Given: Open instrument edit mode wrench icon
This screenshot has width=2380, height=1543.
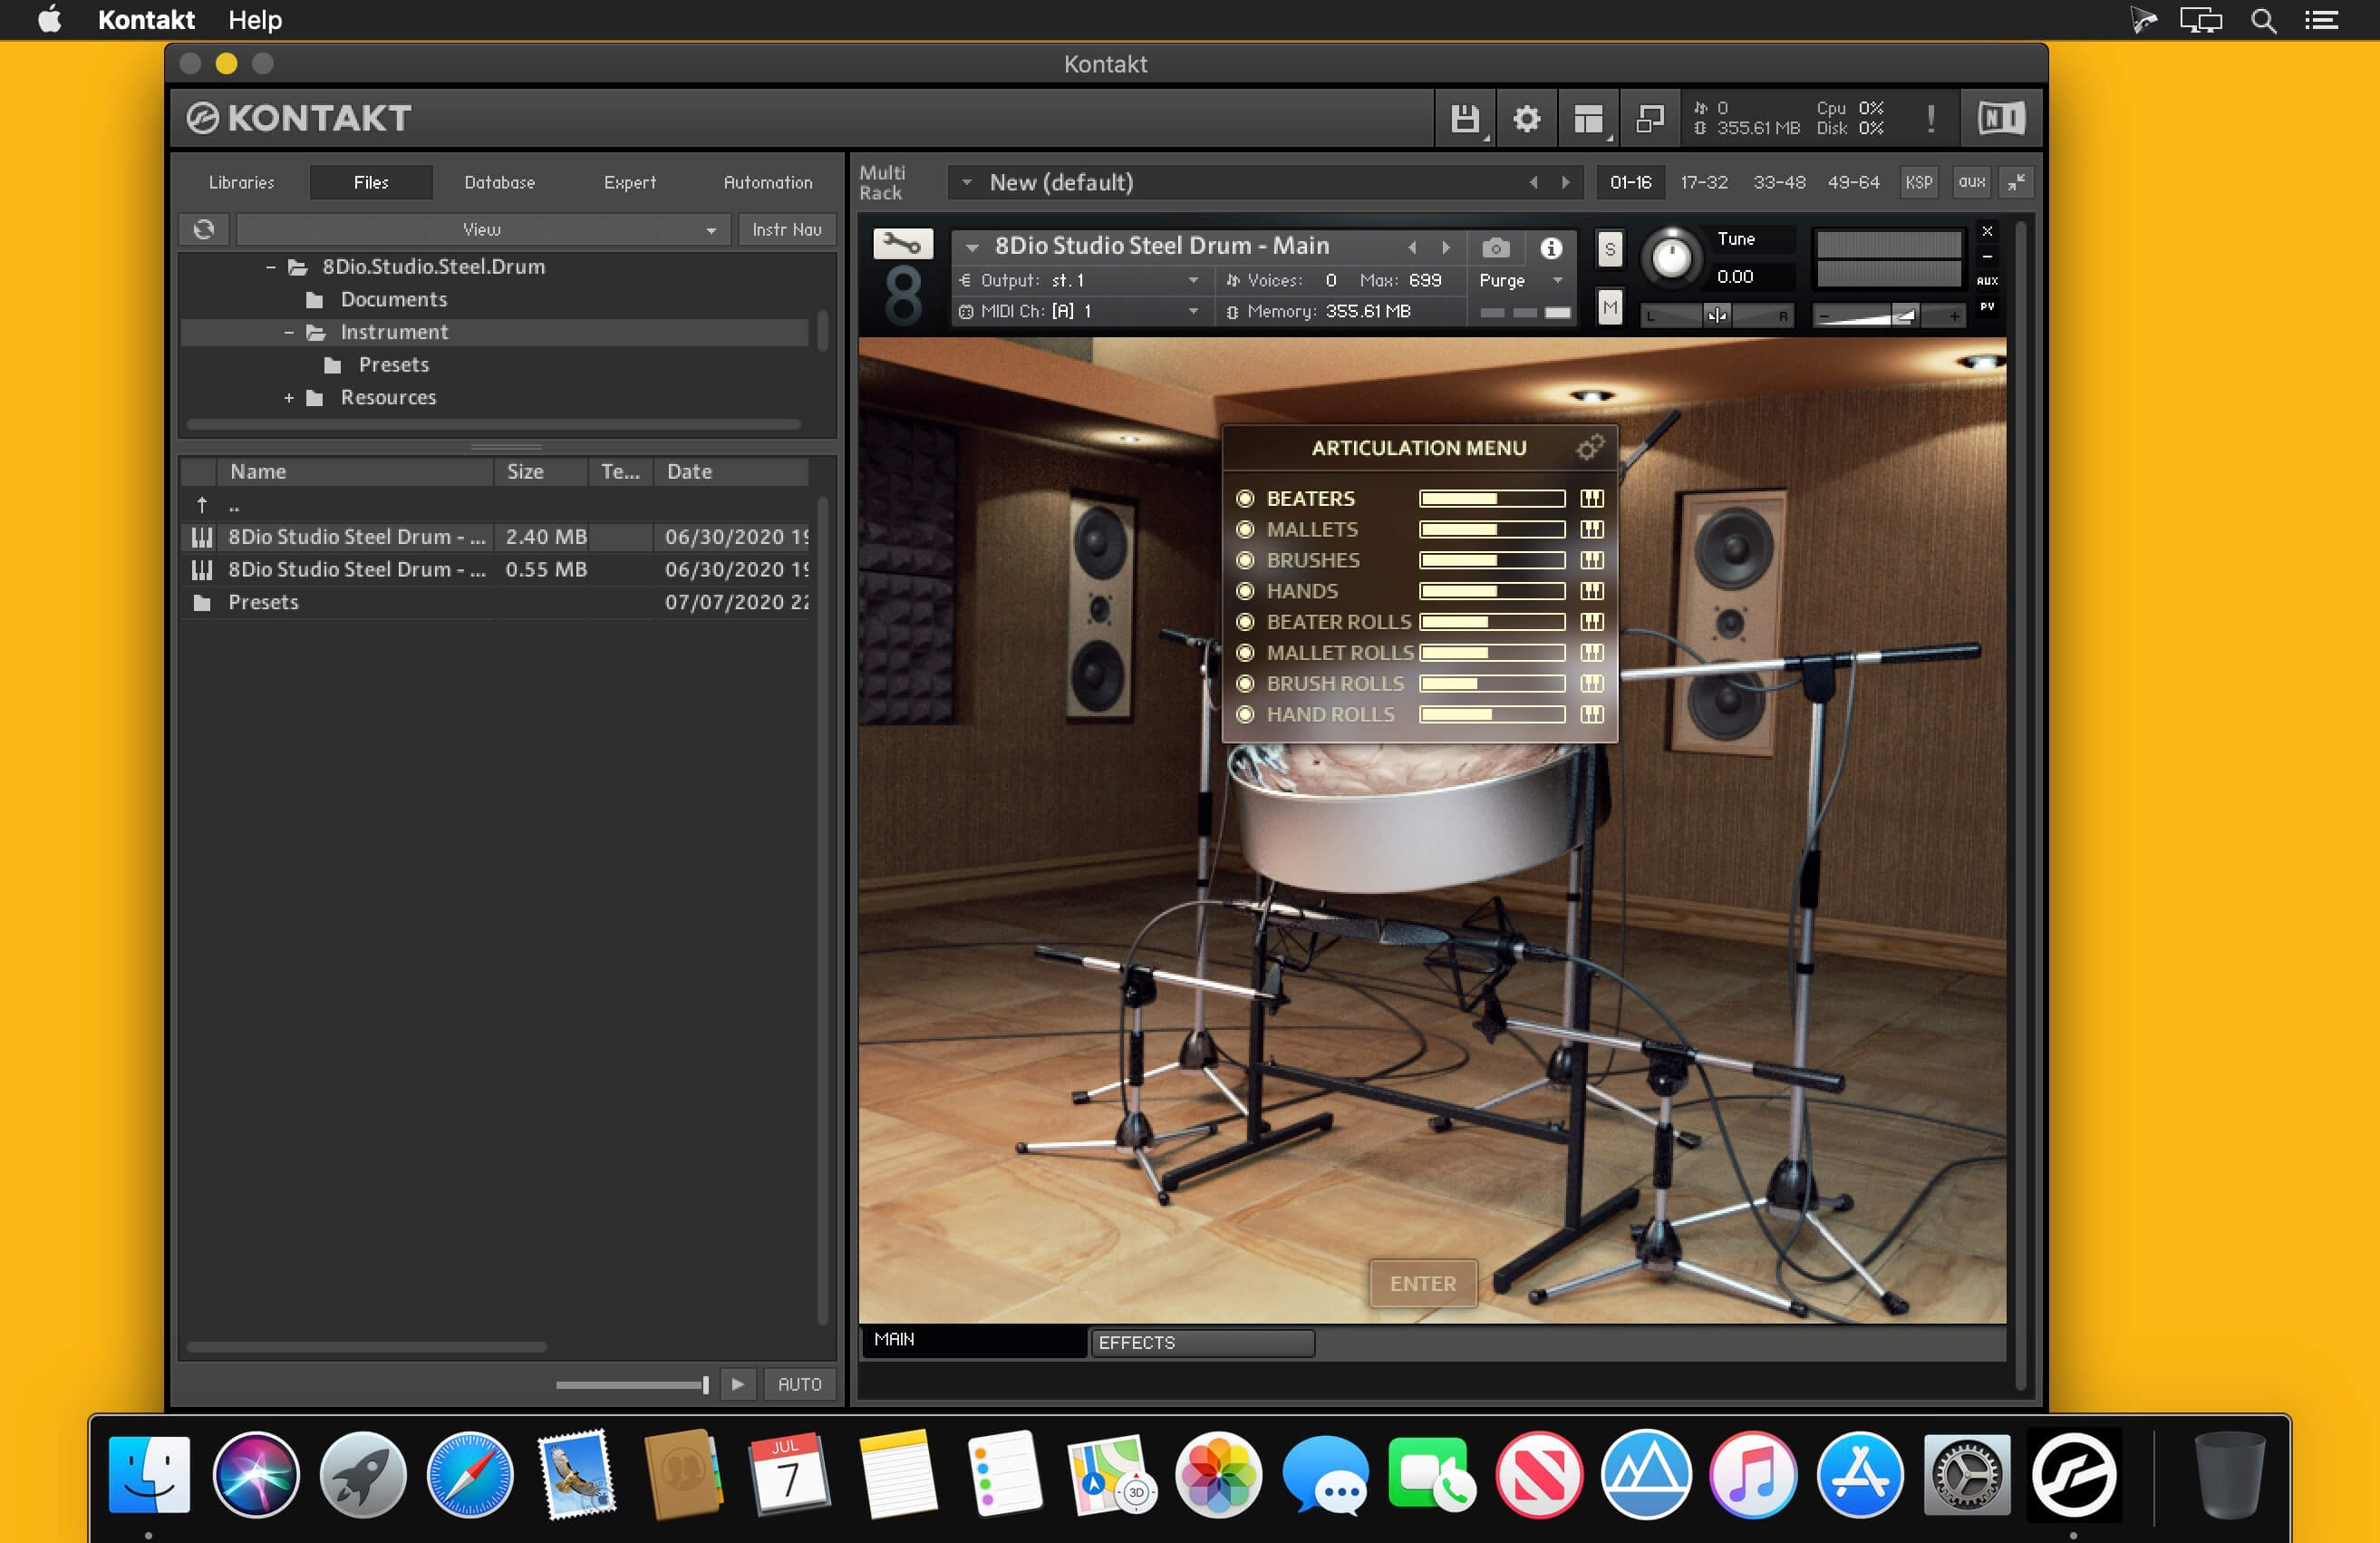Looking at the screenshot, I should [x=903, y=244].
